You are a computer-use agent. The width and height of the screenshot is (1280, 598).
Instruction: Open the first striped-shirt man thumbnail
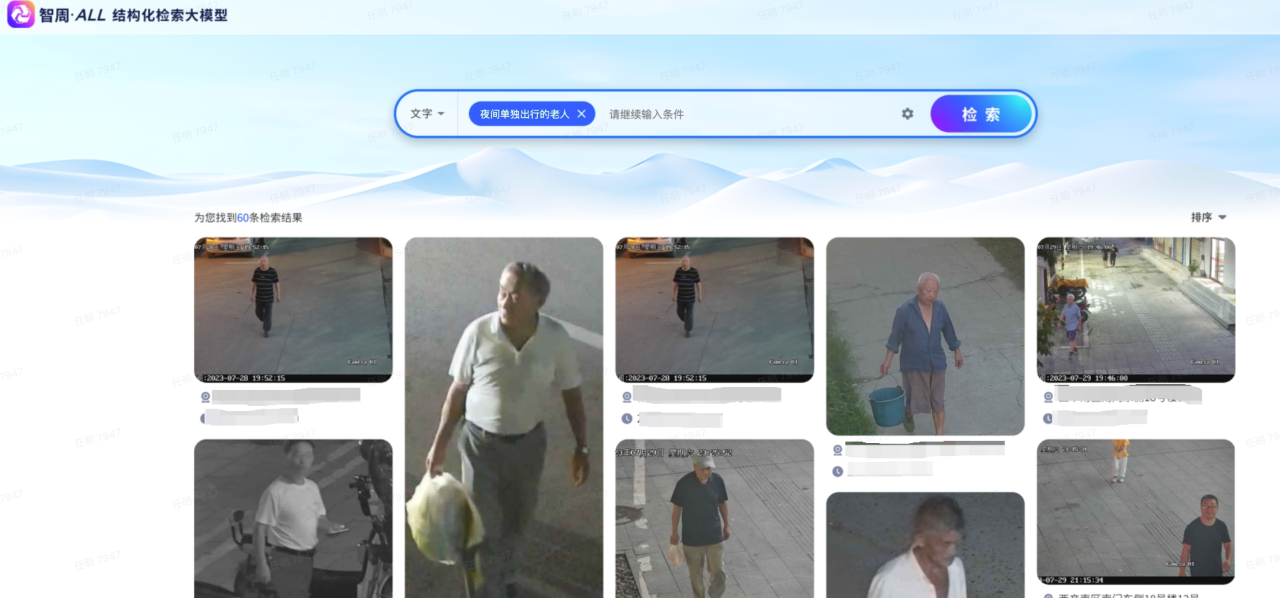(293, 309)
